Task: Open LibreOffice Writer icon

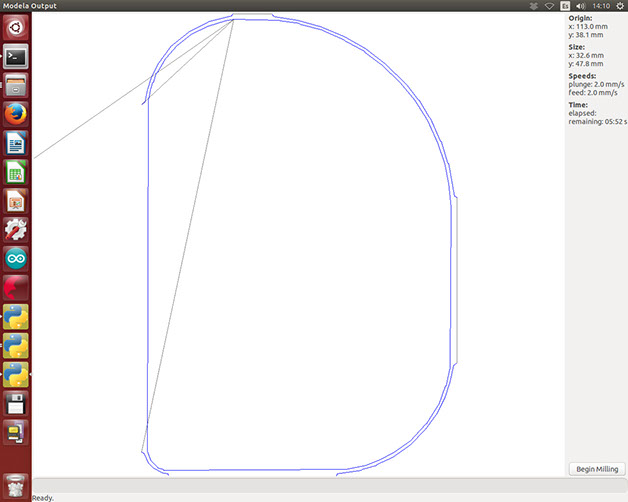Action: (x=16, y=143)
